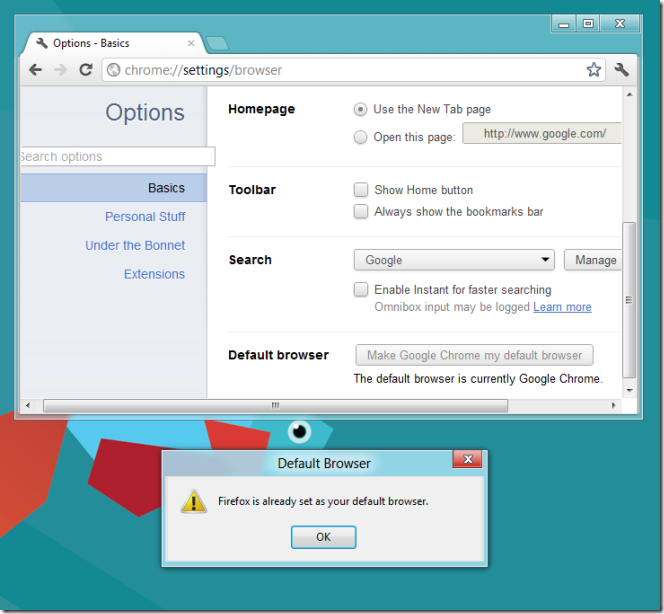The height and width of the screenshot is (614, 664).
Task: Enable Instant for faster searching
Action: coord(361,290)
